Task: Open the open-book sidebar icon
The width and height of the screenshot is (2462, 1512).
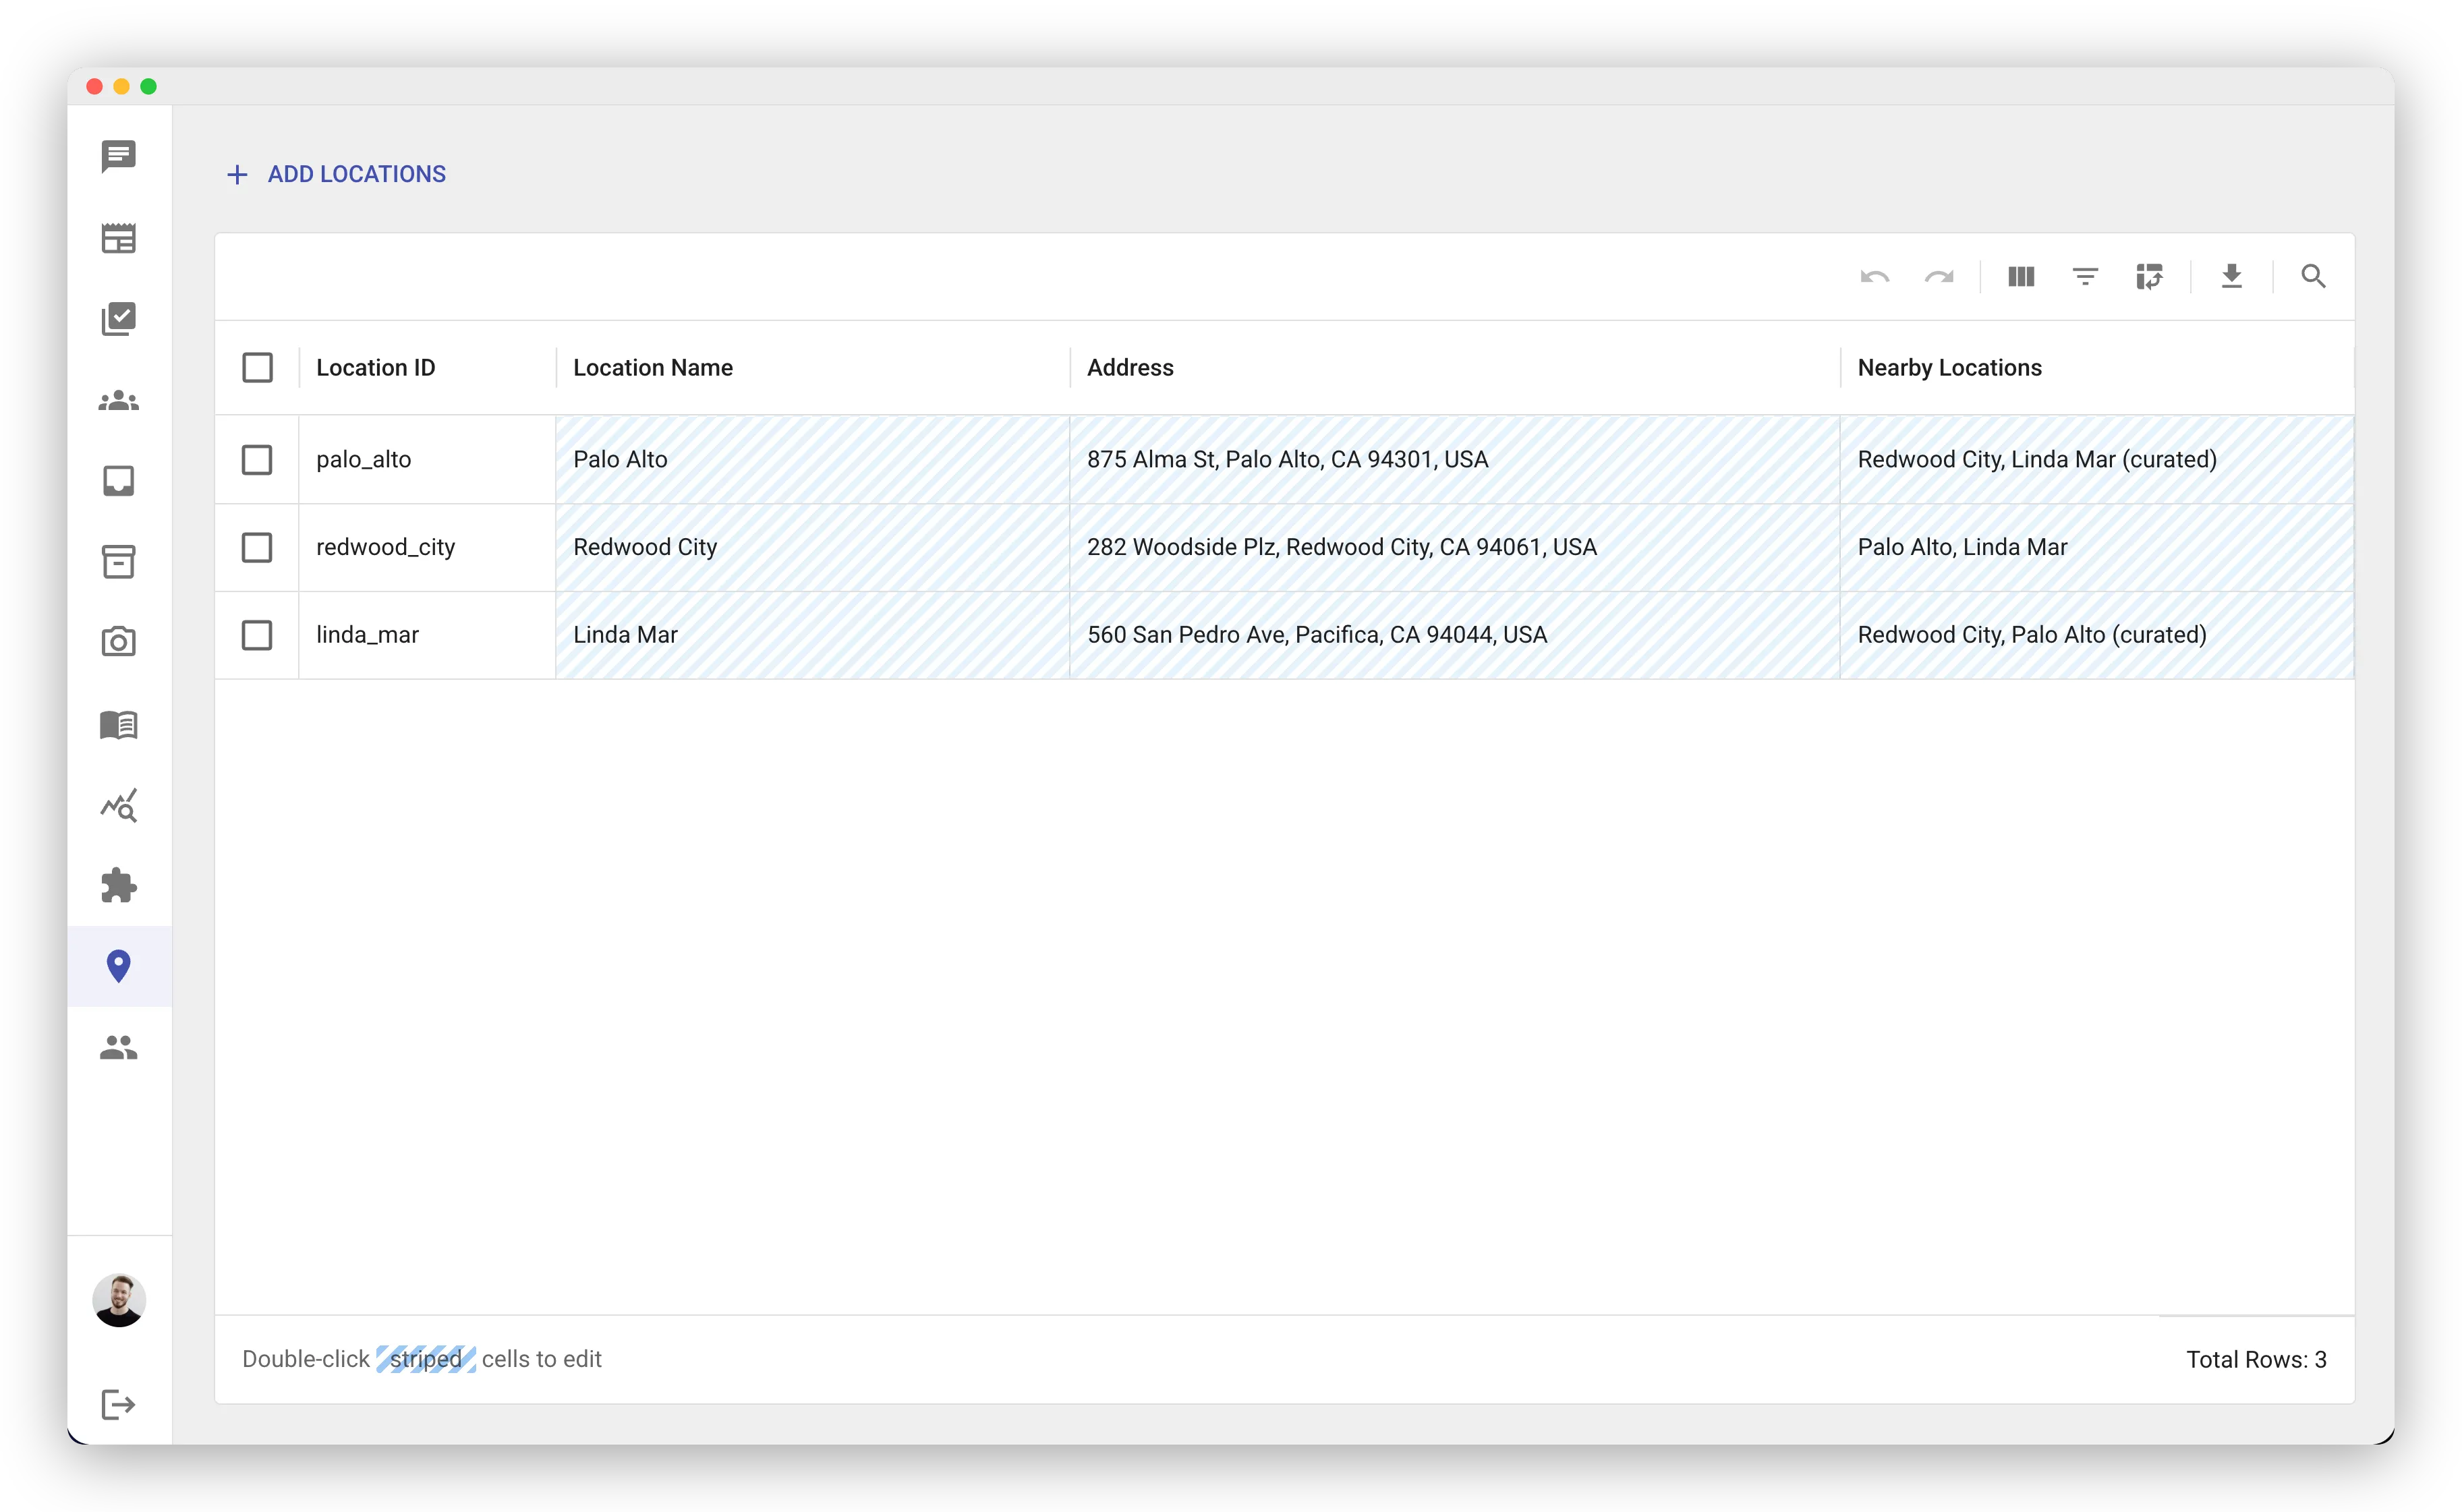Action: [x=118, y=724]
